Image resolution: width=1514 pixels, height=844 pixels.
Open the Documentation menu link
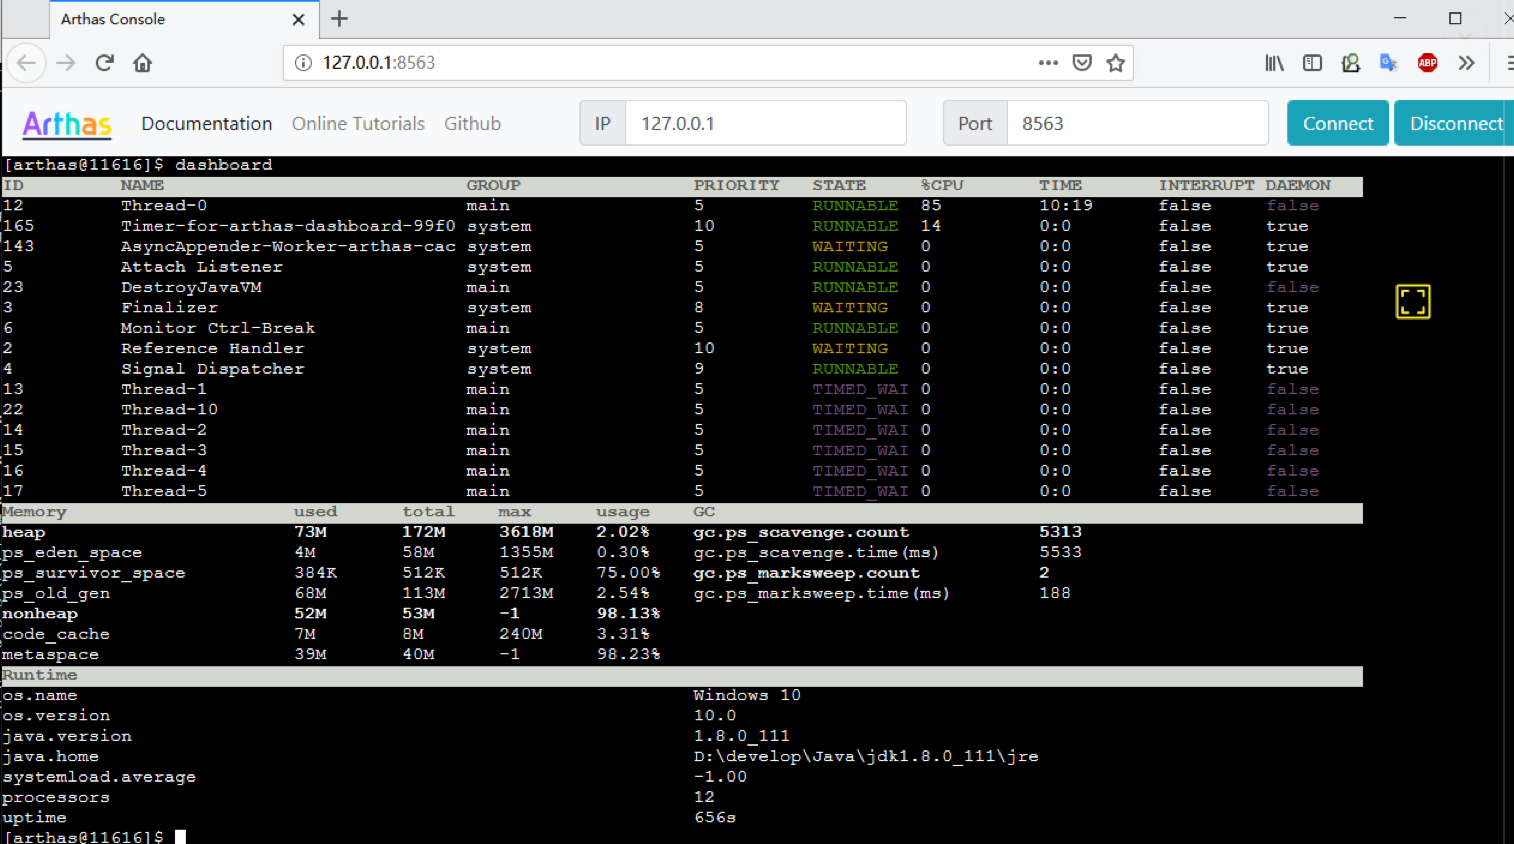(x=206, y=123)
